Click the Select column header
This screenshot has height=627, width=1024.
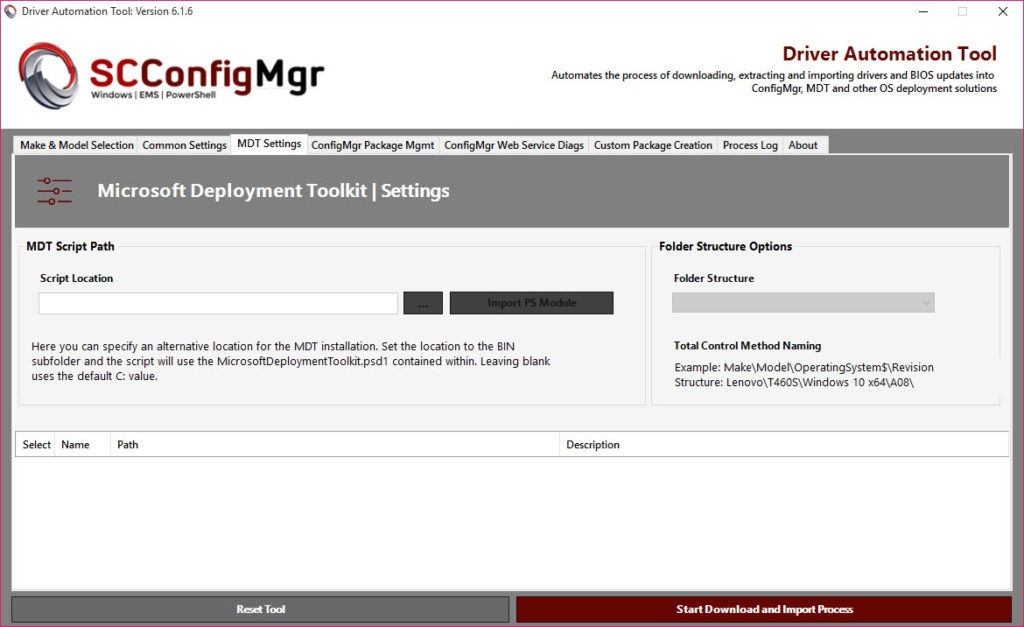pos(36,444)
